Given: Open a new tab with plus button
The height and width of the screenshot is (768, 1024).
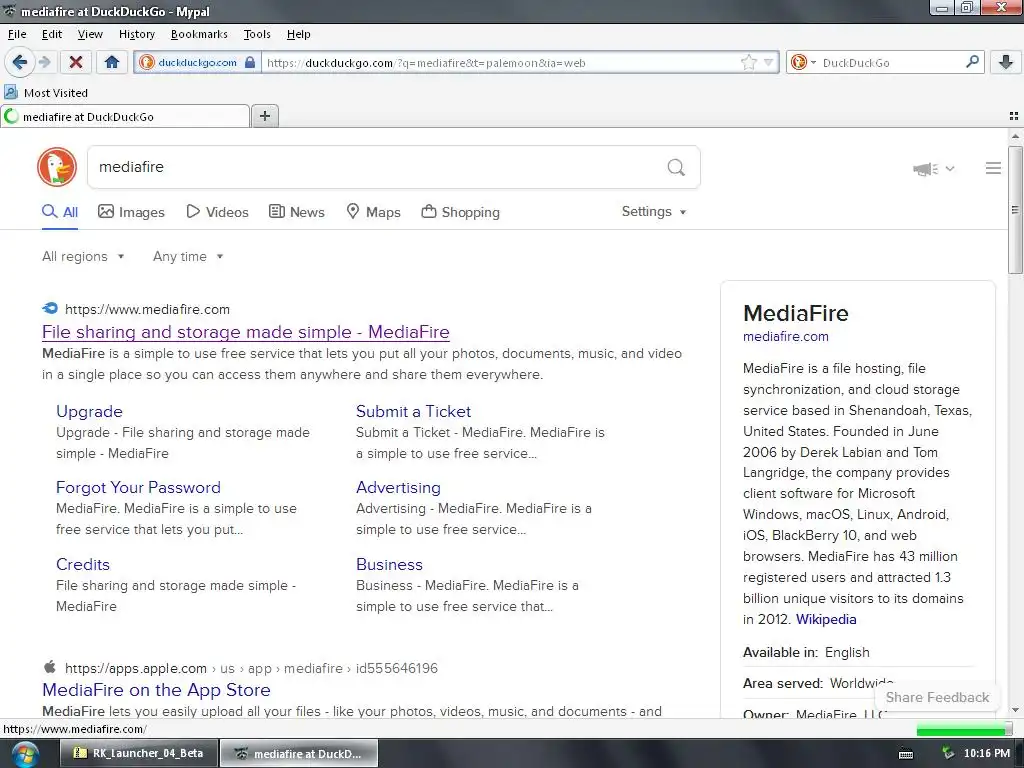Looking at the screenshot, I should [x=264, y=116].
